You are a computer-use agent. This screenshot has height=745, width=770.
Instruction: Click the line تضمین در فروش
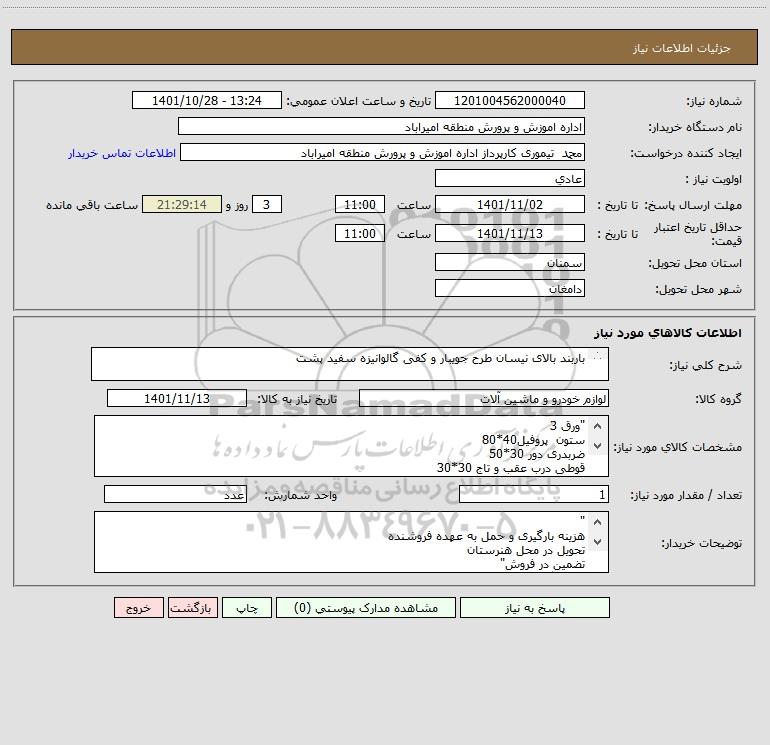[543, 564]
